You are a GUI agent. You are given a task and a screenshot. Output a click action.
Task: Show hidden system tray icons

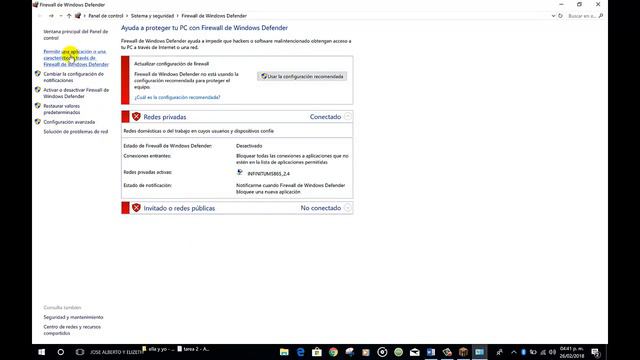point(514,352)
